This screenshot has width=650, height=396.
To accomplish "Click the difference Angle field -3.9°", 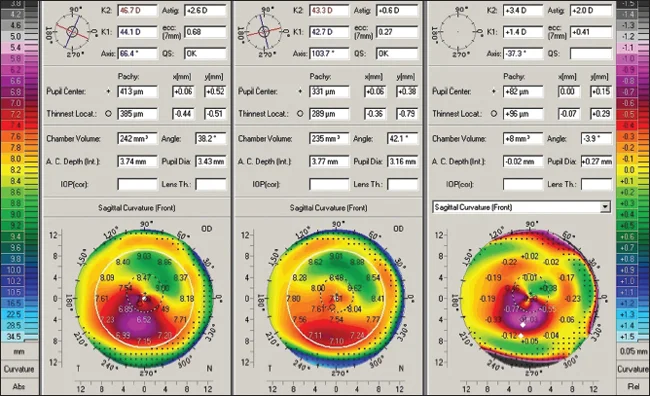I will pyautogui.click(x=597, y=138).
